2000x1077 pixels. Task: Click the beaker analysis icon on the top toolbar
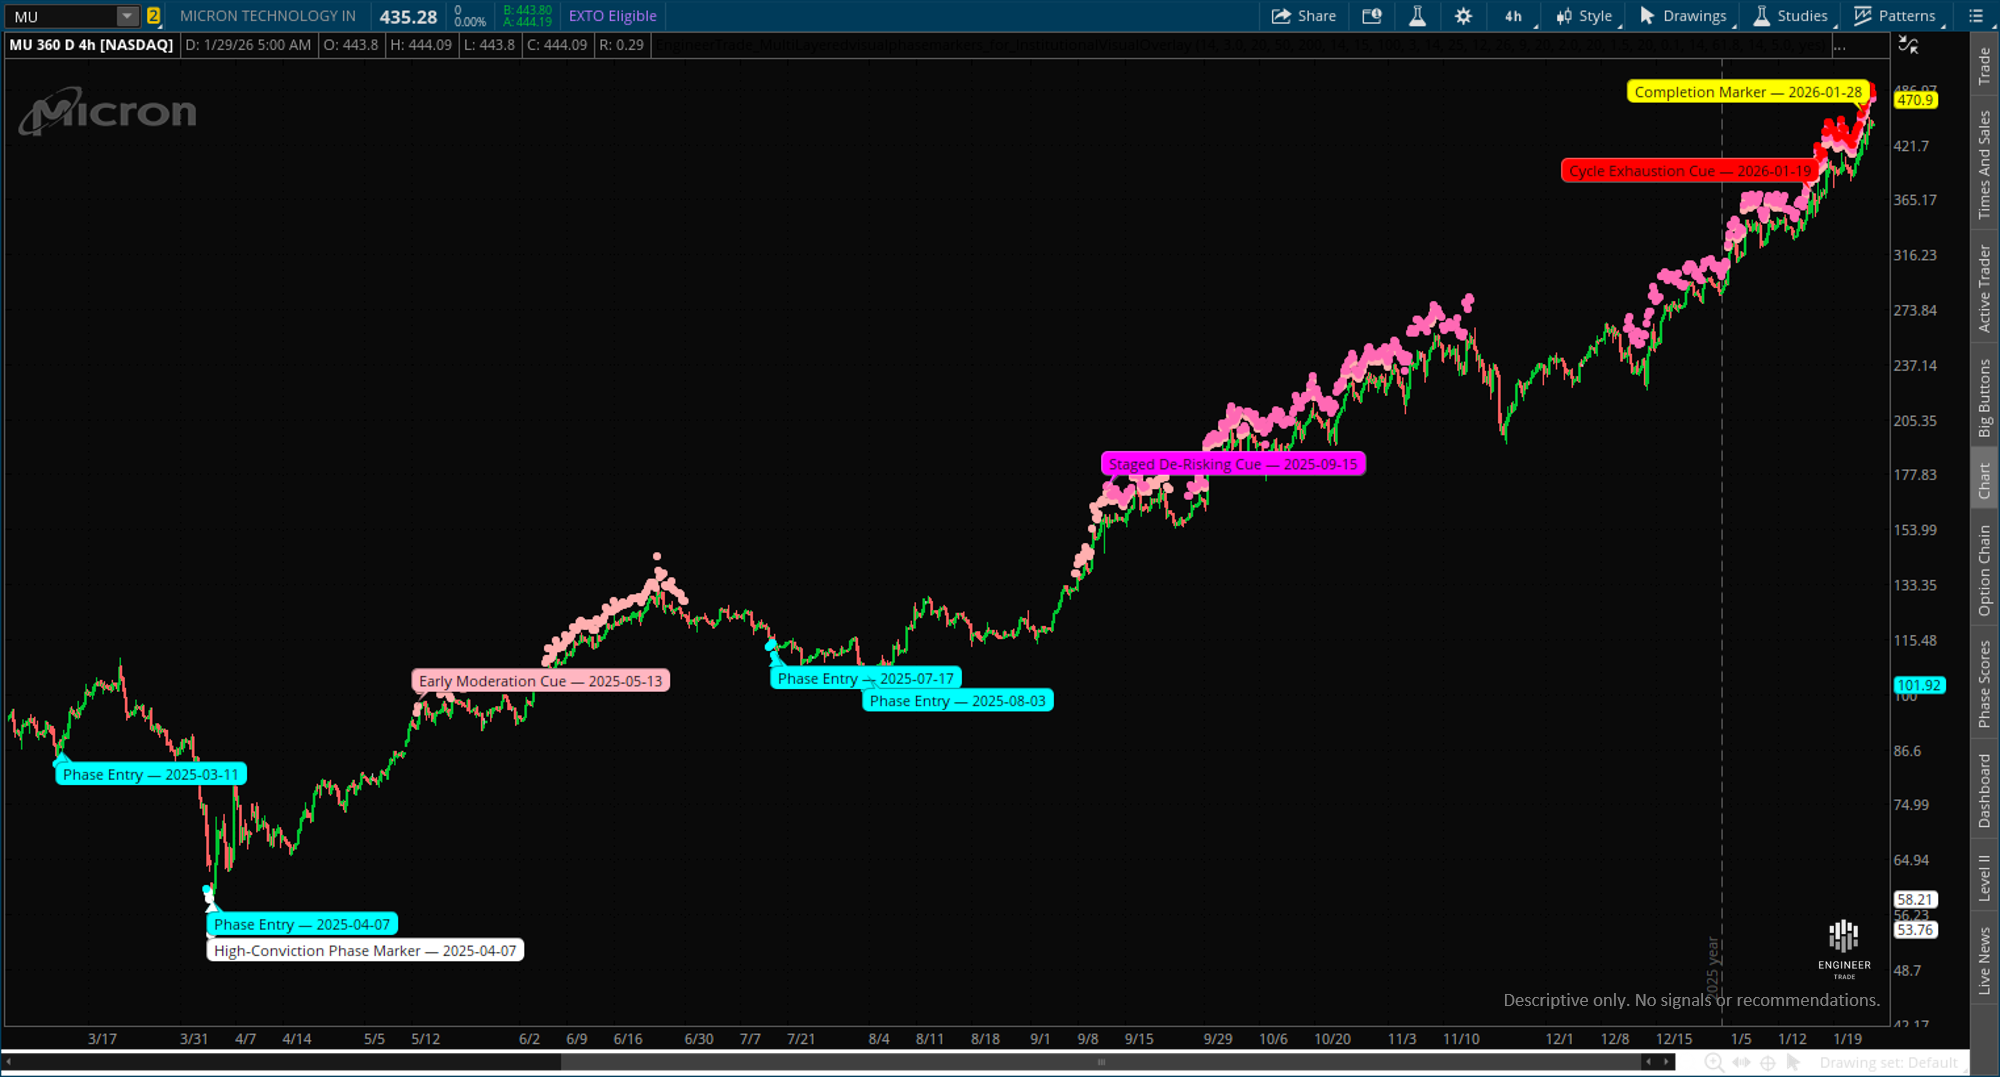click(x=1418, y=16)
